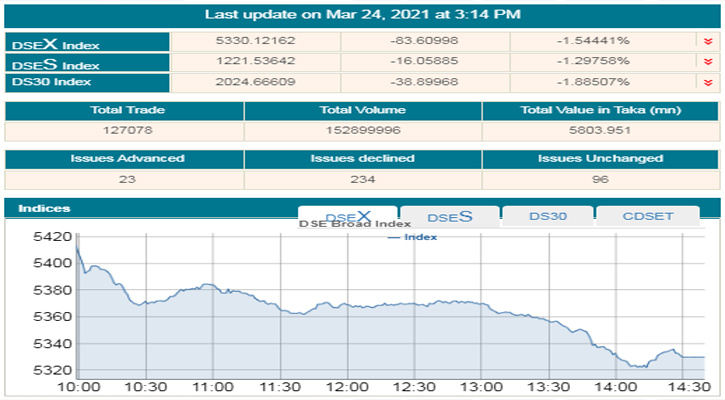Image resolution: width=725 pixels, height=400 pixels.
Task: Select the Issues declined header
Action: 362,159
